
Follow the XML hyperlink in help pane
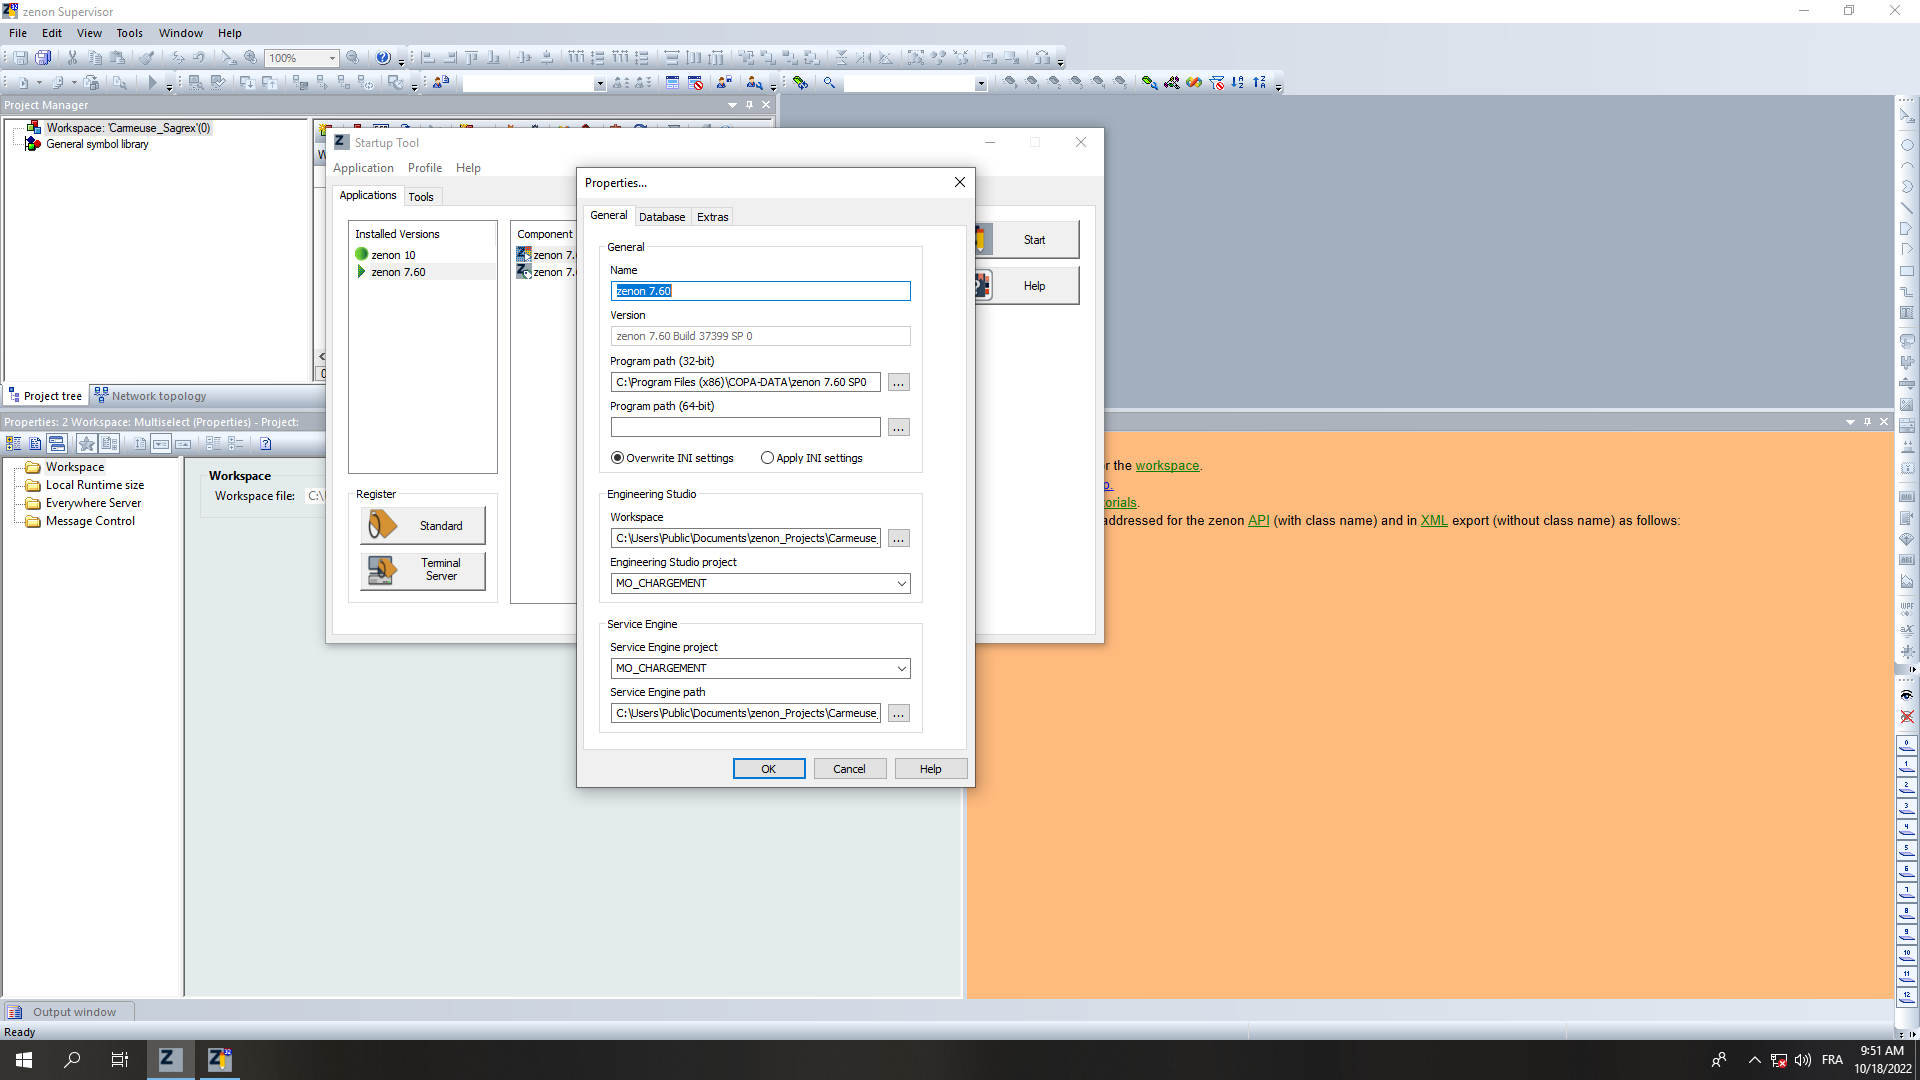(x=1434, y=521)
